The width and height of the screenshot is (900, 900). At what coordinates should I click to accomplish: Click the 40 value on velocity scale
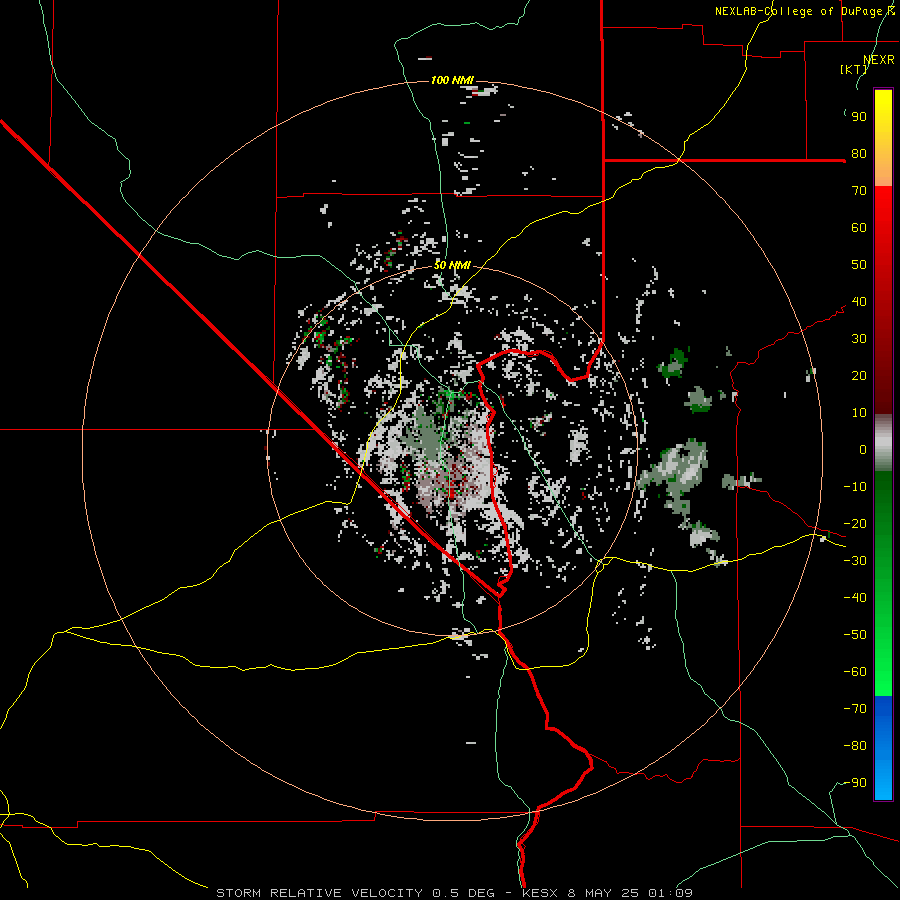coord(859,302)
